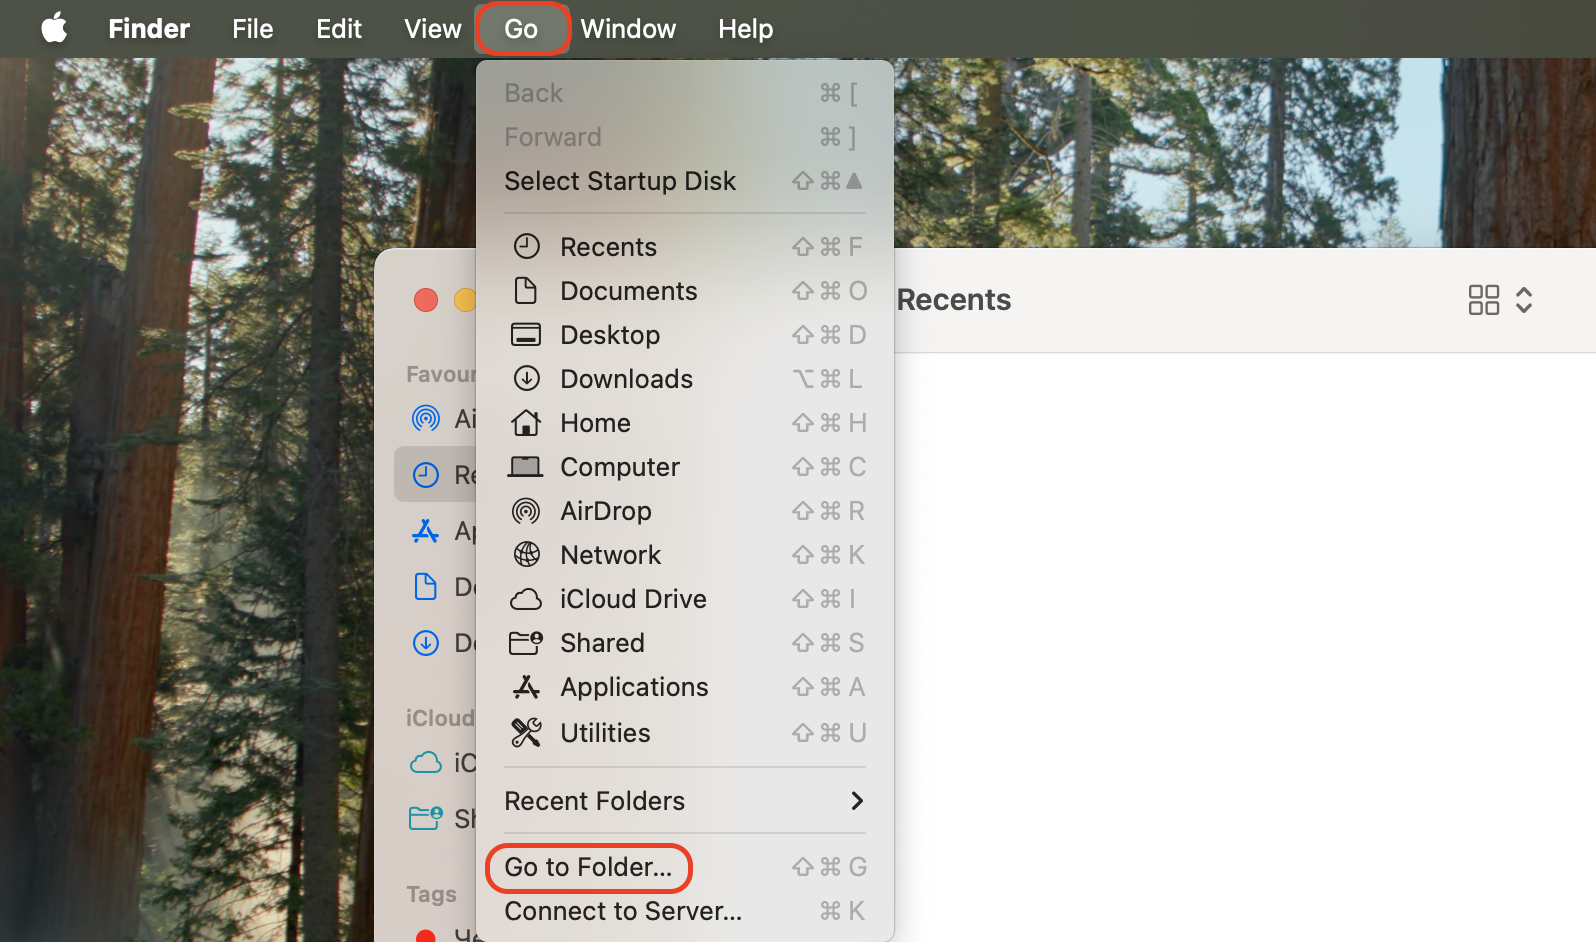Select iCloud Drive cloud icon in sidebar
This screenshot has width=1596, height=942.
click(x=426, y=763)
